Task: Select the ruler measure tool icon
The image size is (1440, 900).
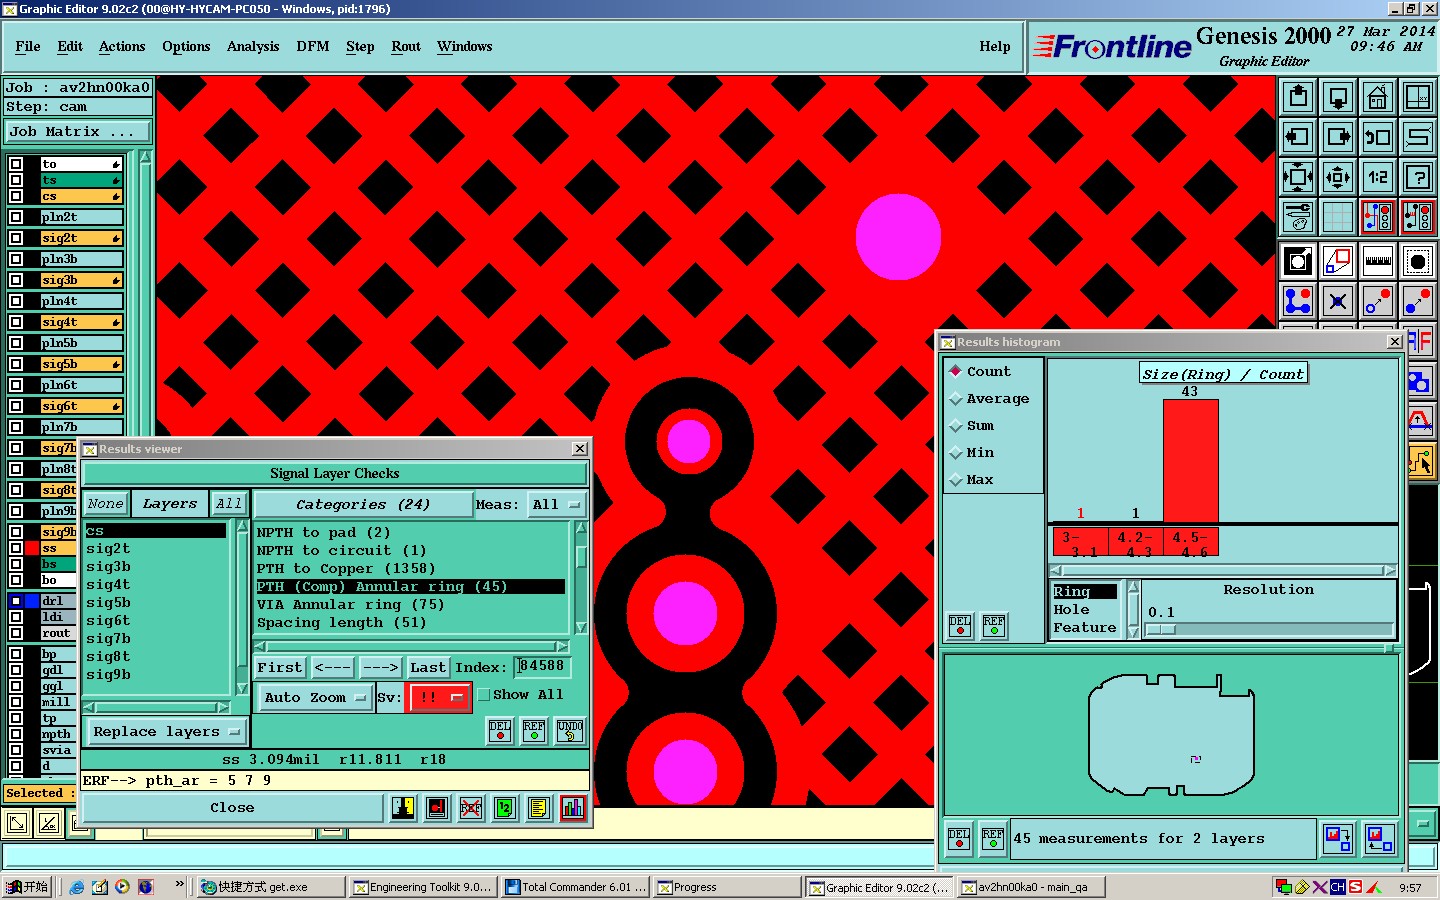Action: pyautogui.click(x=1378, y=262)
